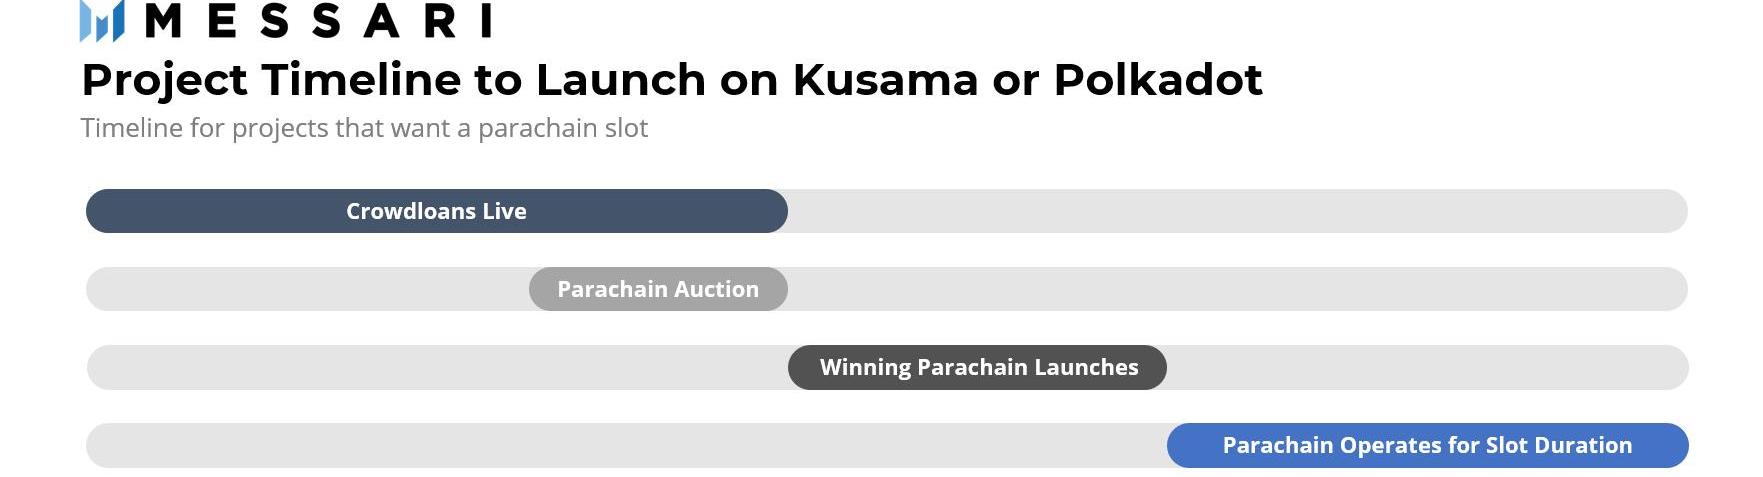Click empty track left of Parachain Operates bar
Viewport: 1763px width, 477px height.
[x=625, y=445]
